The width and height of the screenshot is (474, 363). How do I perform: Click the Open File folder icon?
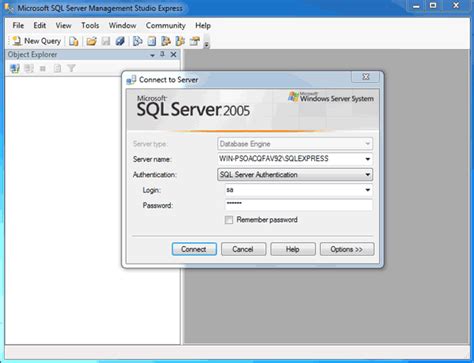point(91,41)
